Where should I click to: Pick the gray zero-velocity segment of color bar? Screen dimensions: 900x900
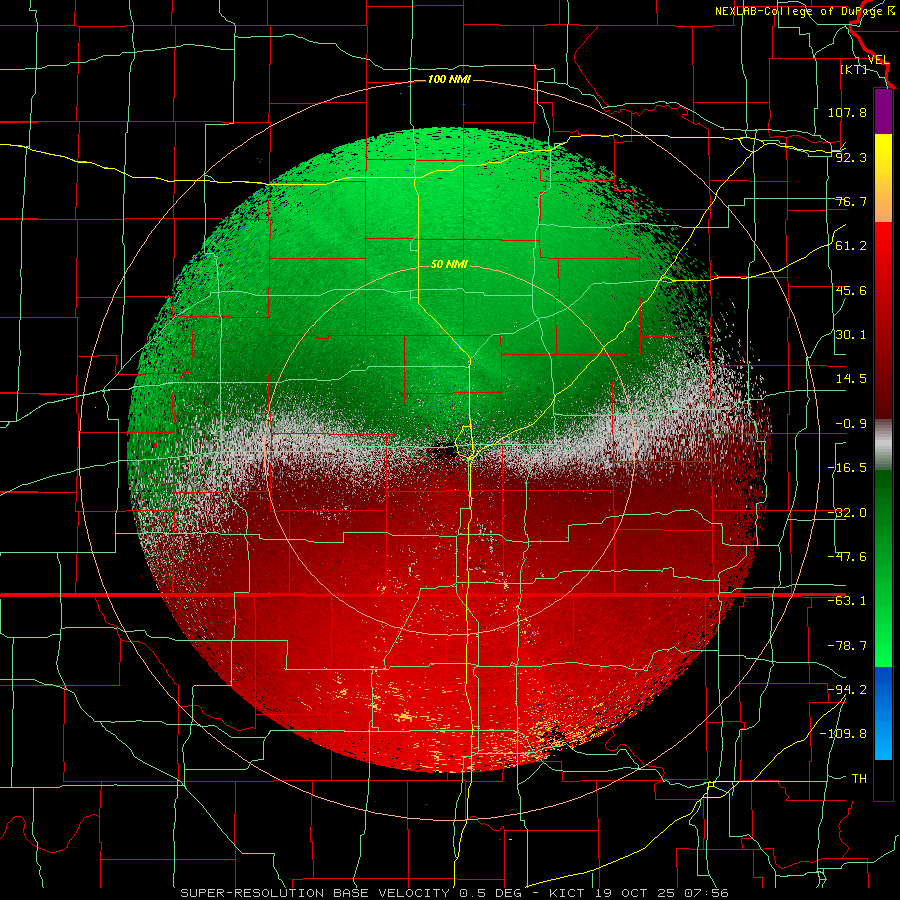pos(883,445)
